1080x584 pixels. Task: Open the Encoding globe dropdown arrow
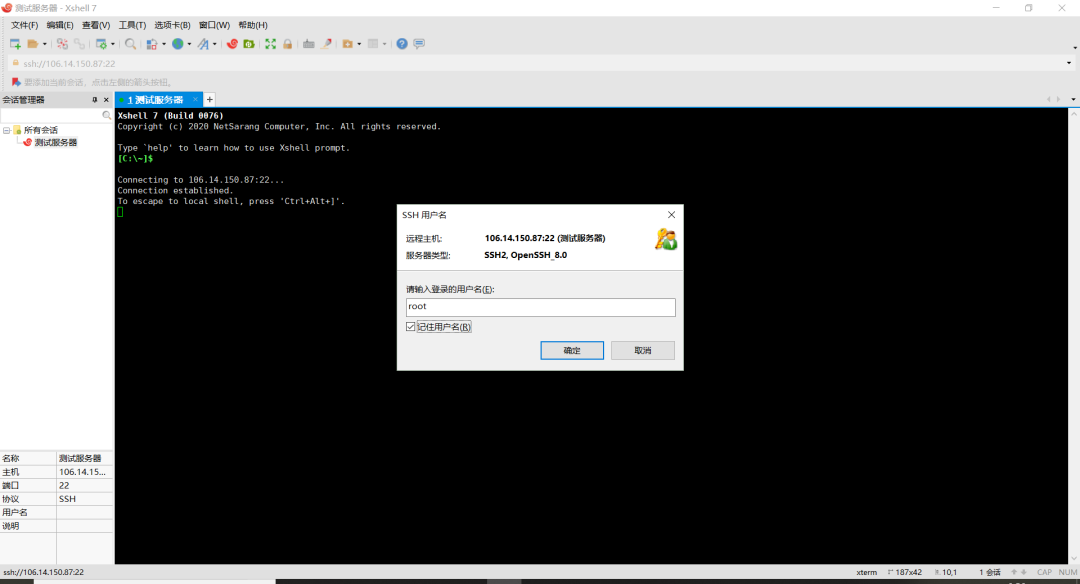coord(189,44)
